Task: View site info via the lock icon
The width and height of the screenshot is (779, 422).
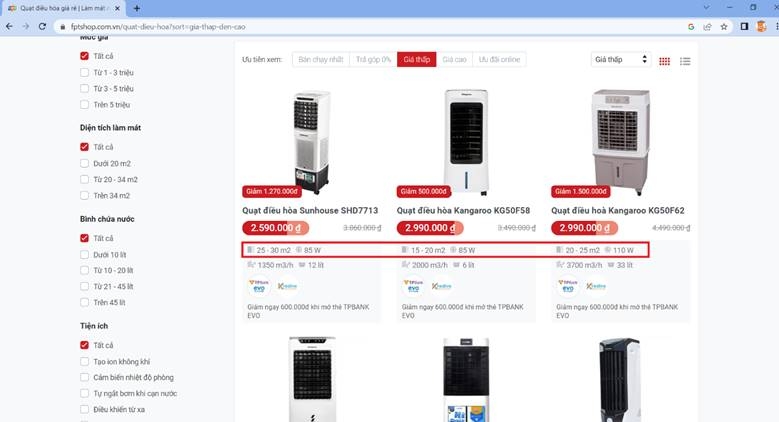Action: [63, 27]
